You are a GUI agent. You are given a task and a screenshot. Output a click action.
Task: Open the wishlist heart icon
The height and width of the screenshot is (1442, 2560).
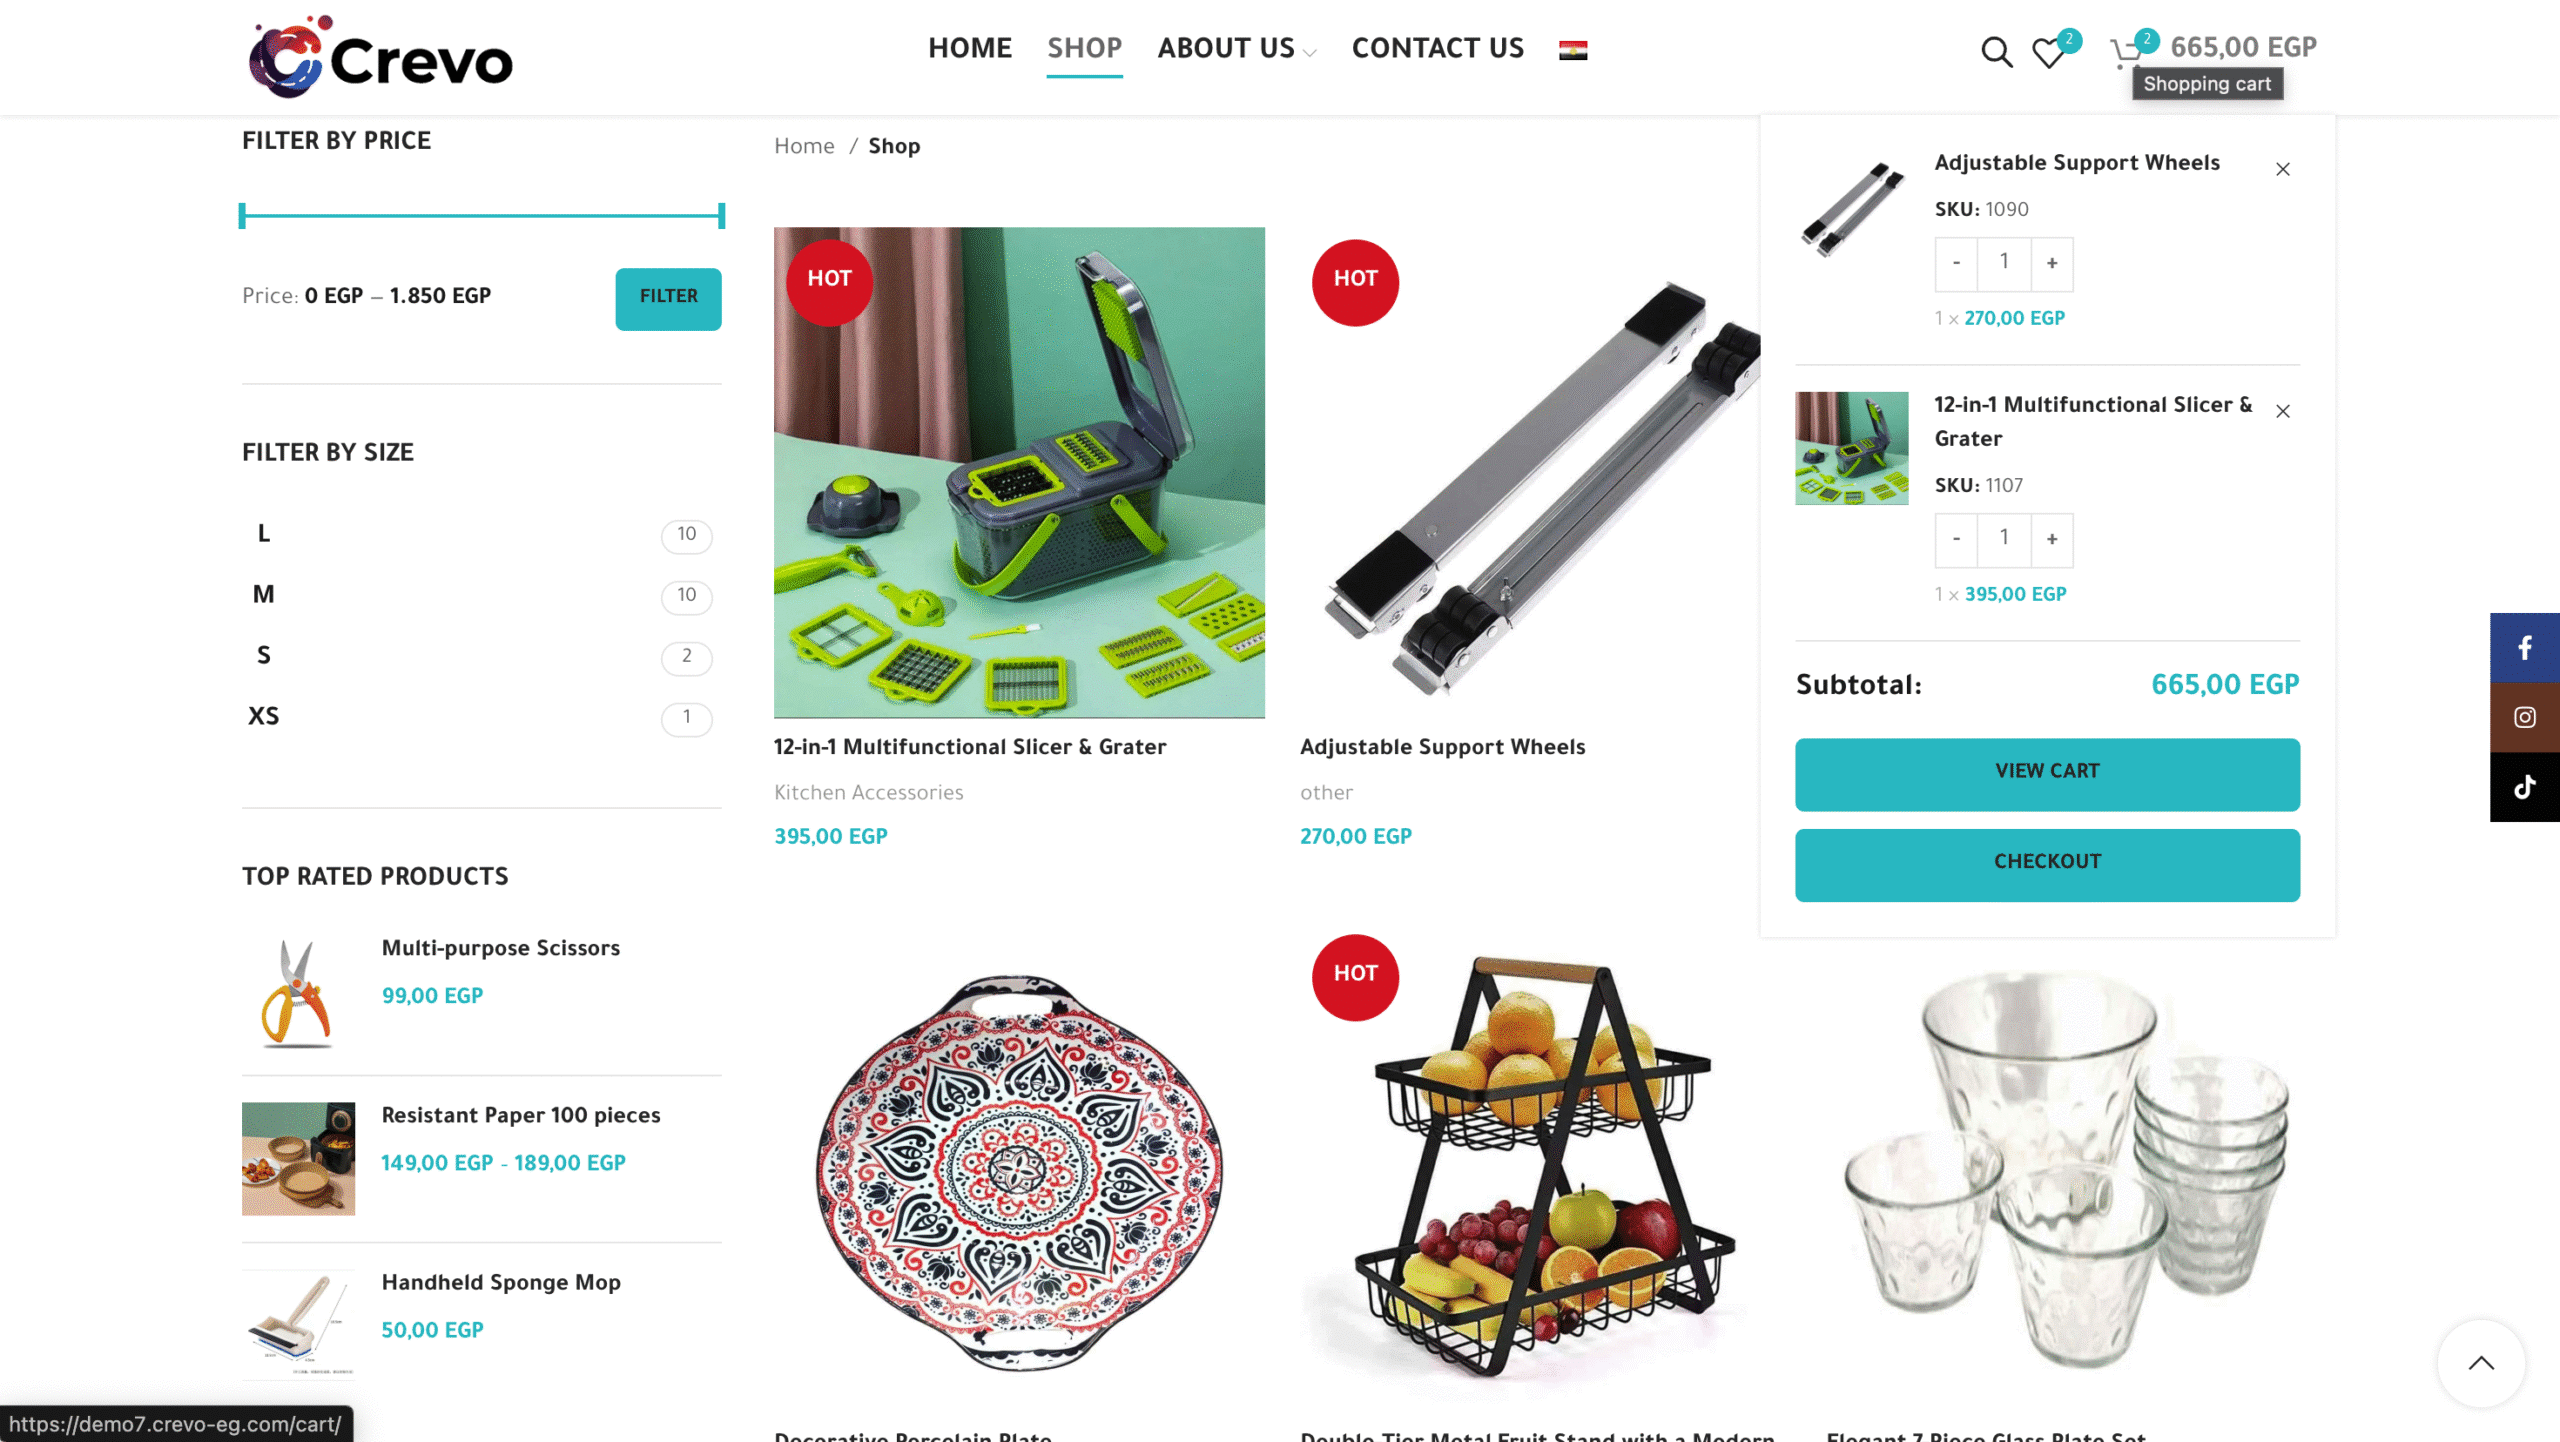pyautogui.click(x=2048, y=52)
